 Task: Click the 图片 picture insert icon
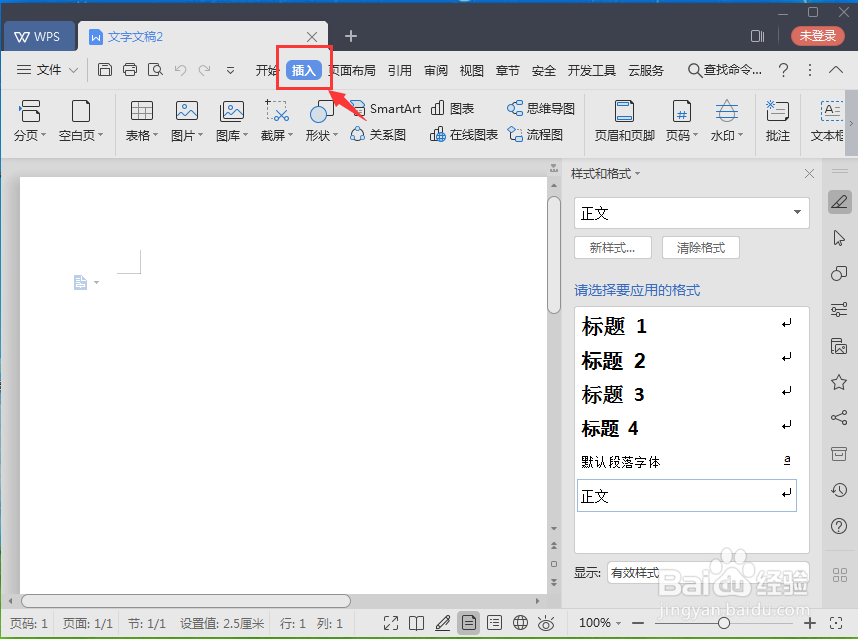coord(187,121)
